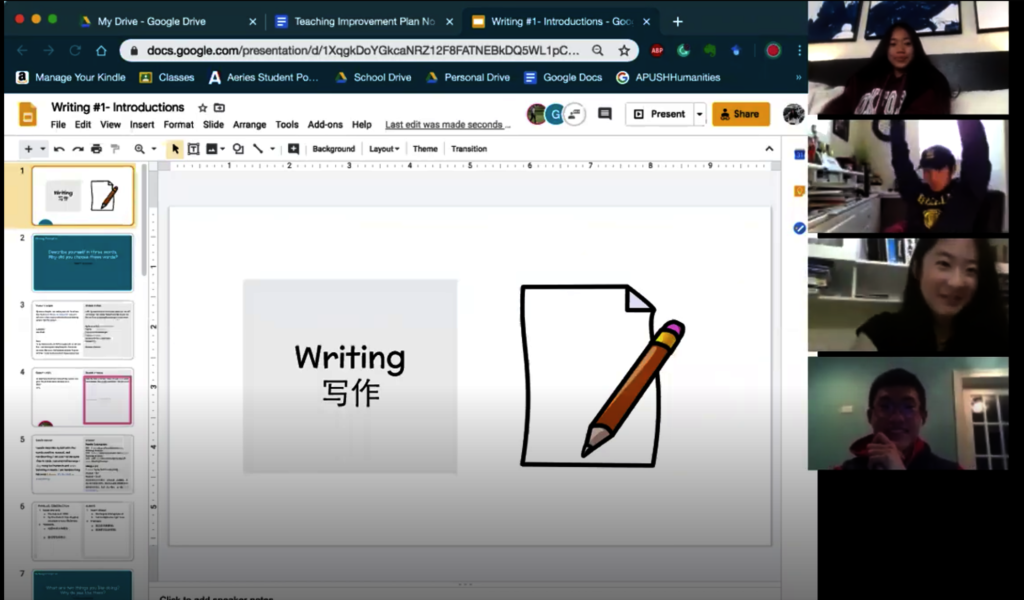Switch to Teaching Improvement Plan tab
This screenshot has height=600, width=1024.
point(362,21)
